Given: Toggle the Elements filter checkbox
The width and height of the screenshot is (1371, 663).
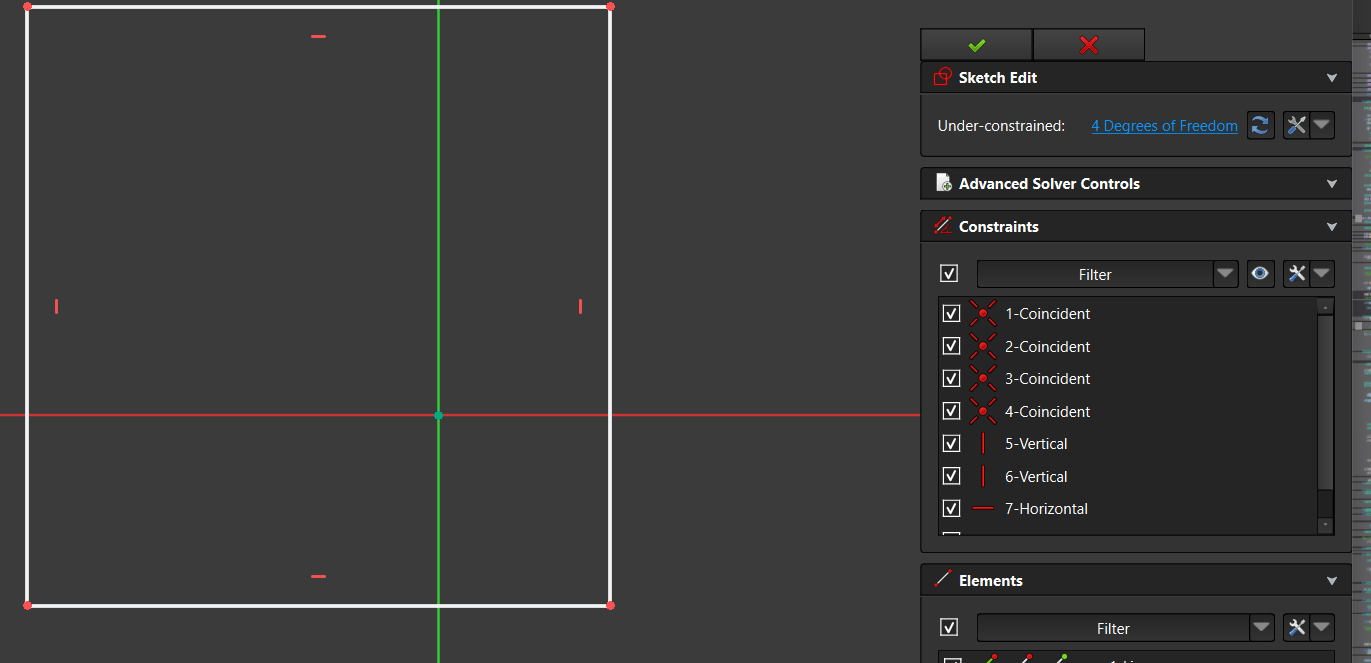Looking at the screenshot, I should click(x=949, y=628).
